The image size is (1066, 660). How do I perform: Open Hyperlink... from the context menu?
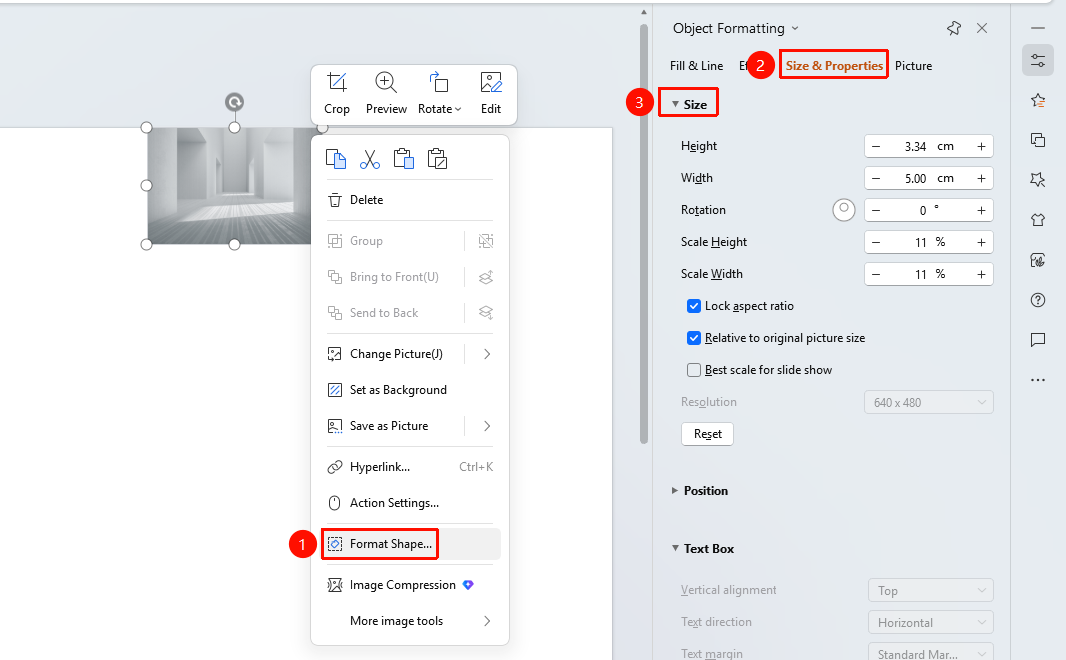[x=410, y=467]
